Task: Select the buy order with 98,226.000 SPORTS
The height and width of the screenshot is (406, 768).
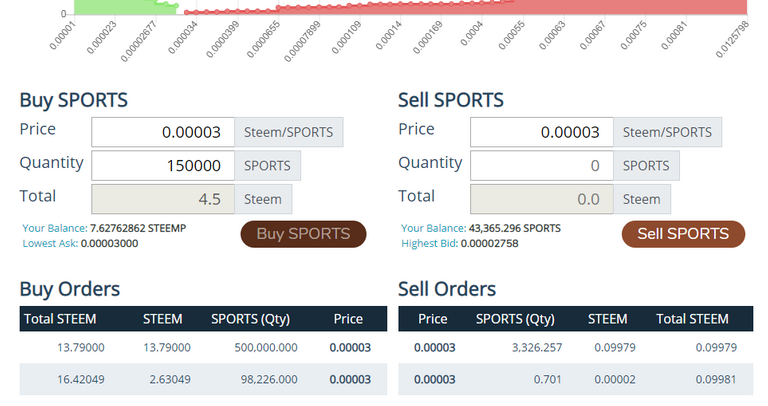Action: (203, 380)
